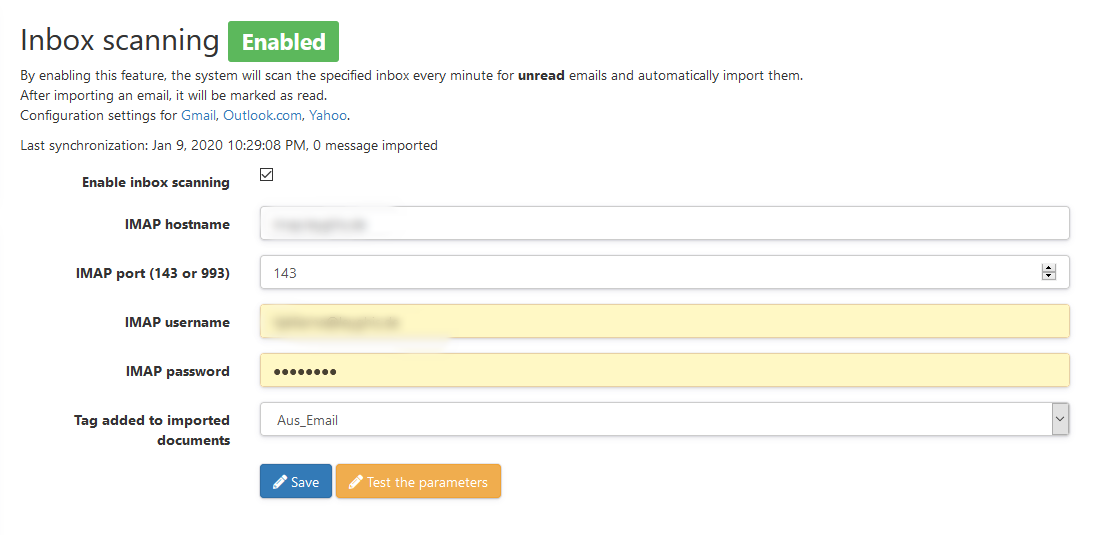Click the IMAP port (143 or 993) label
1115x535 pixels.
pyautogui.click(x=153, y=273)
